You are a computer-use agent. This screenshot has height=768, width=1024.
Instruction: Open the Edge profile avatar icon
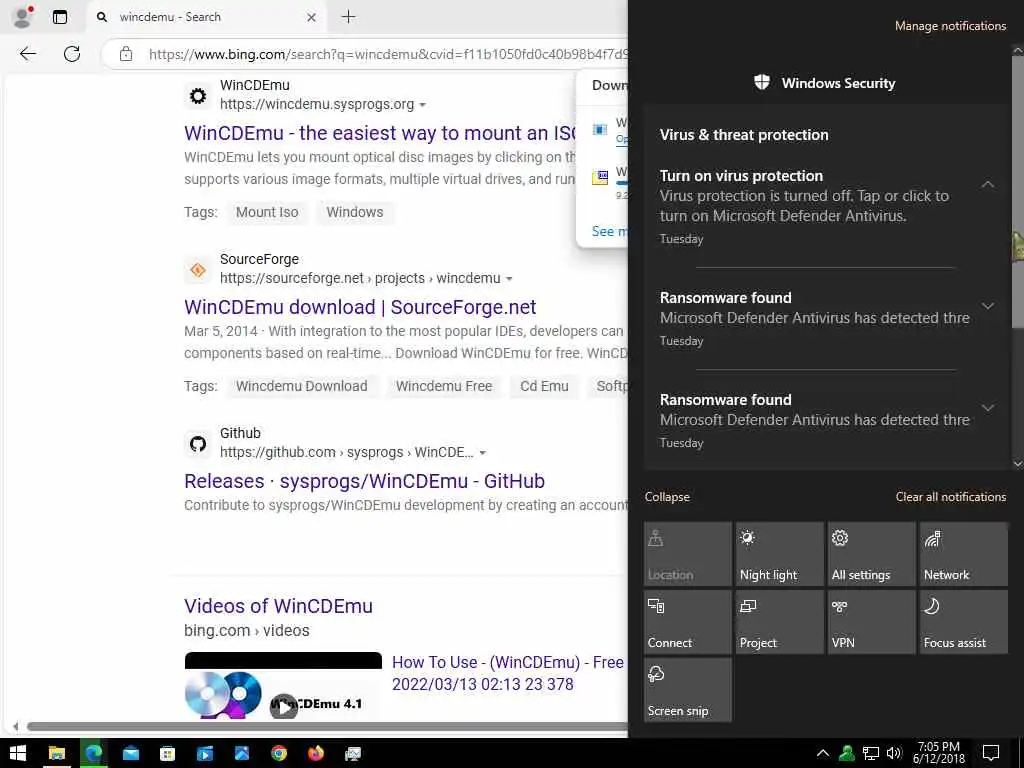(23, 16)
